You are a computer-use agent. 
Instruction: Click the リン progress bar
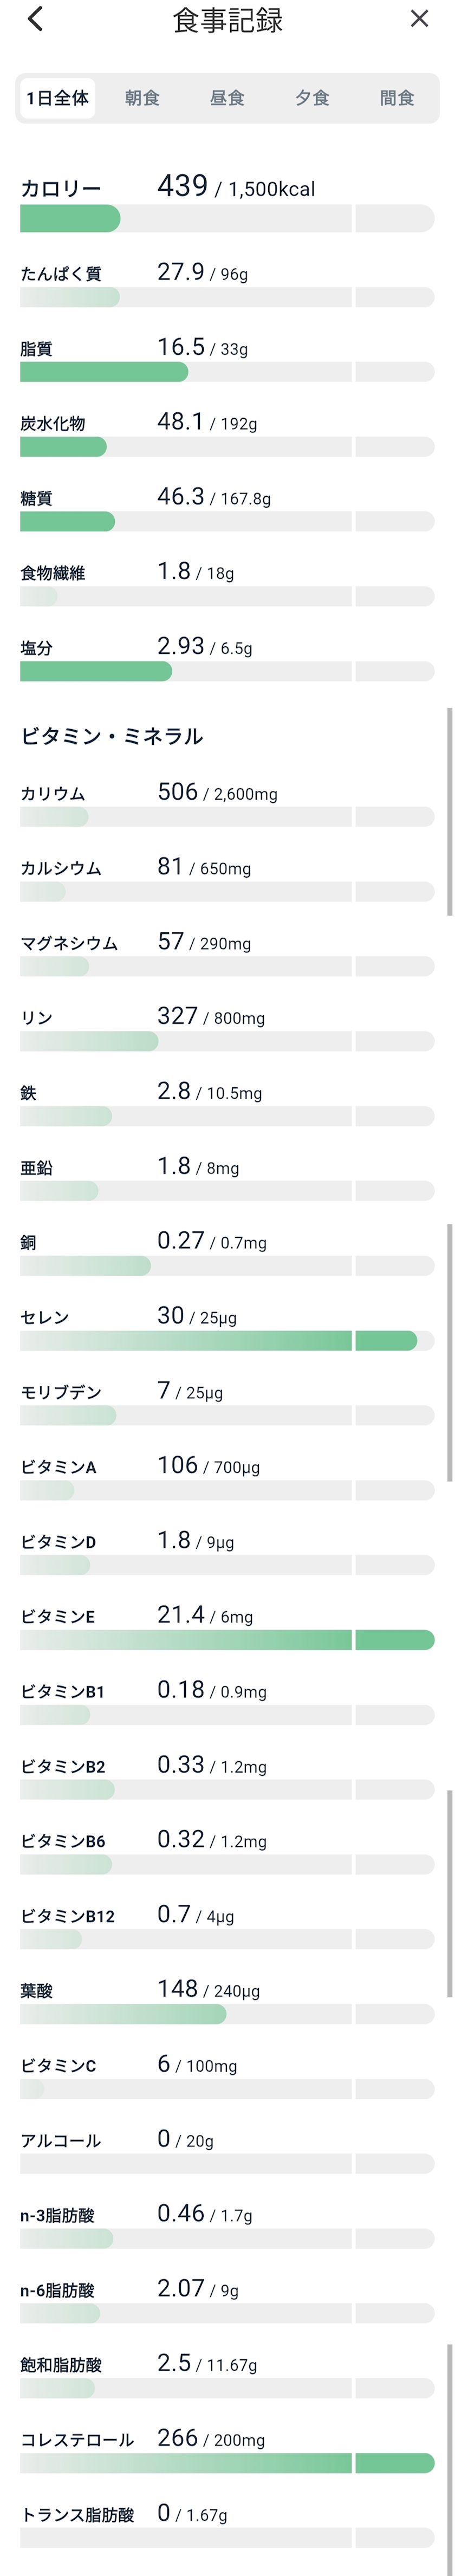pos(227,1041)
